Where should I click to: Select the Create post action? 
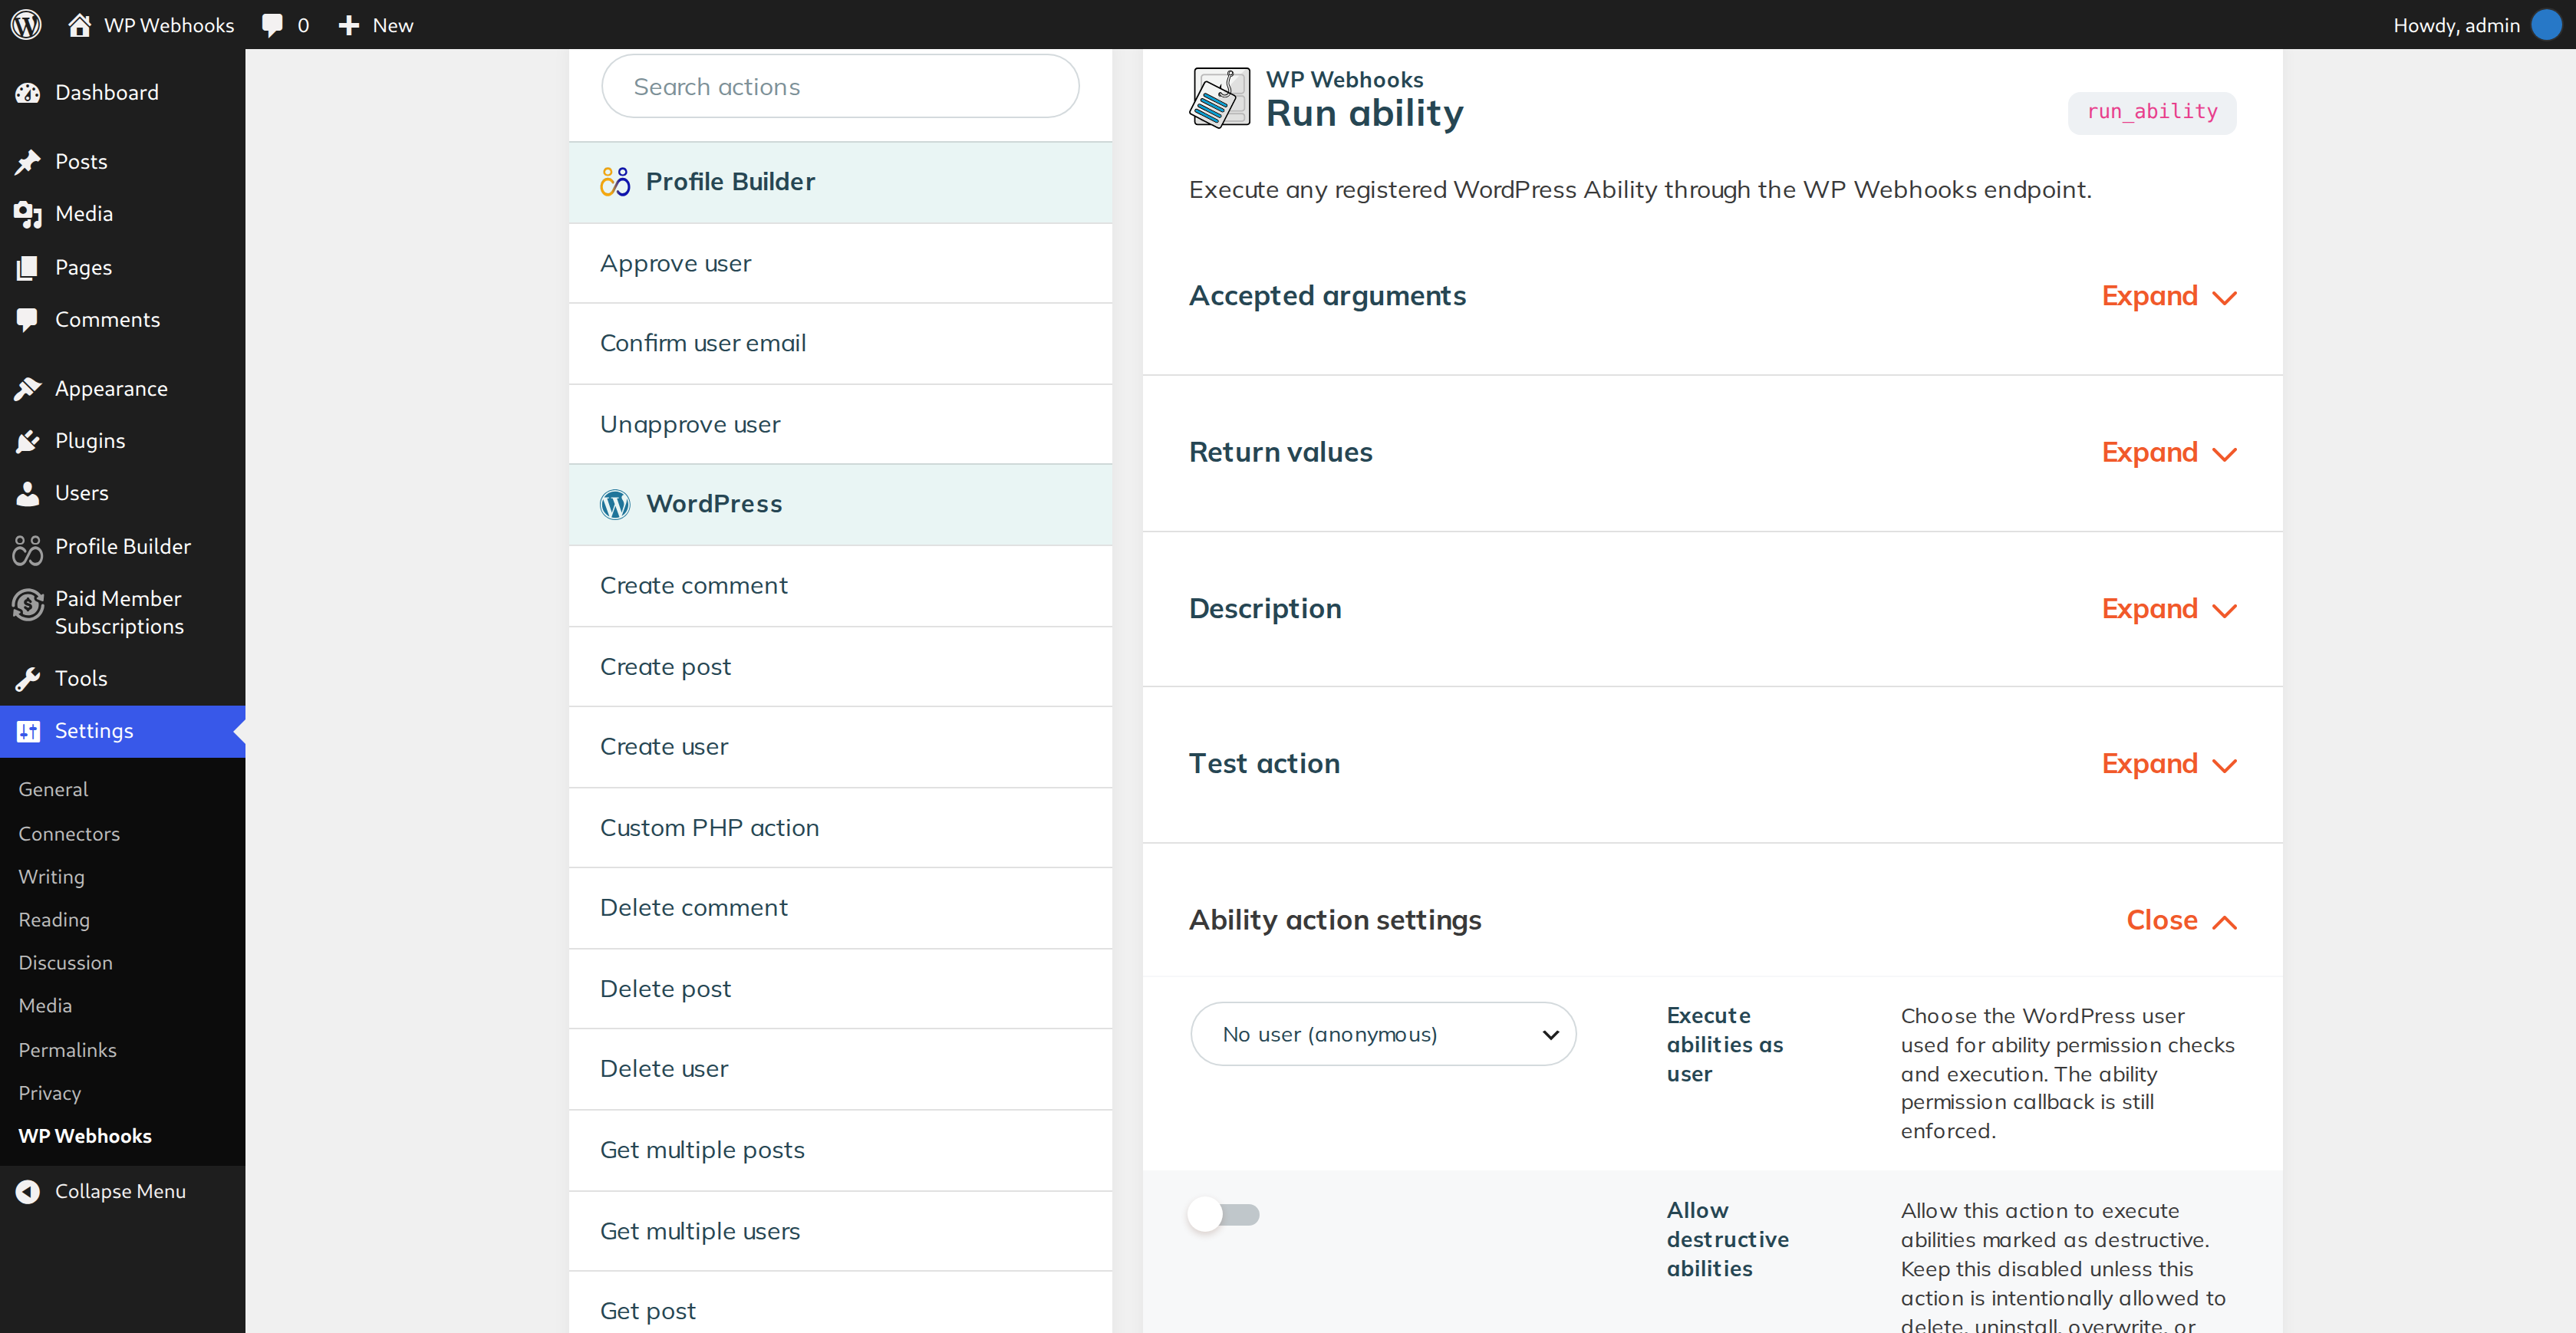[x=840, y=666]
